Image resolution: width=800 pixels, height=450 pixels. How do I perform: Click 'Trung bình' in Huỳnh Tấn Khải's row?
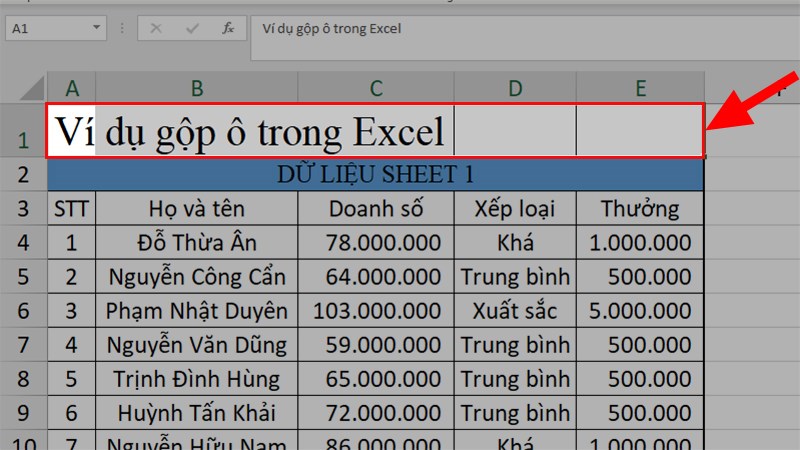[x=515, y=413]
